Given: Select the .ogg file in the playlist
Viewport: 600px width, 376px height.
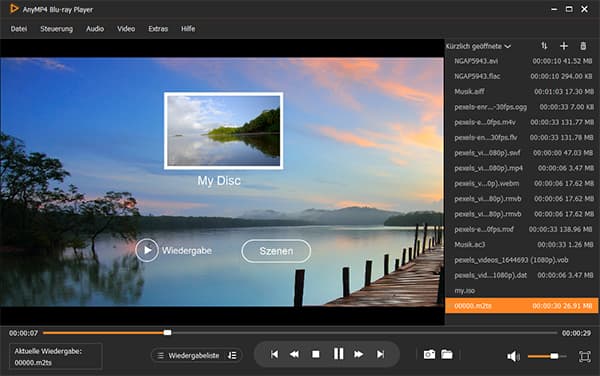Looking at the screenshot, I should click(x=522, y=107).
